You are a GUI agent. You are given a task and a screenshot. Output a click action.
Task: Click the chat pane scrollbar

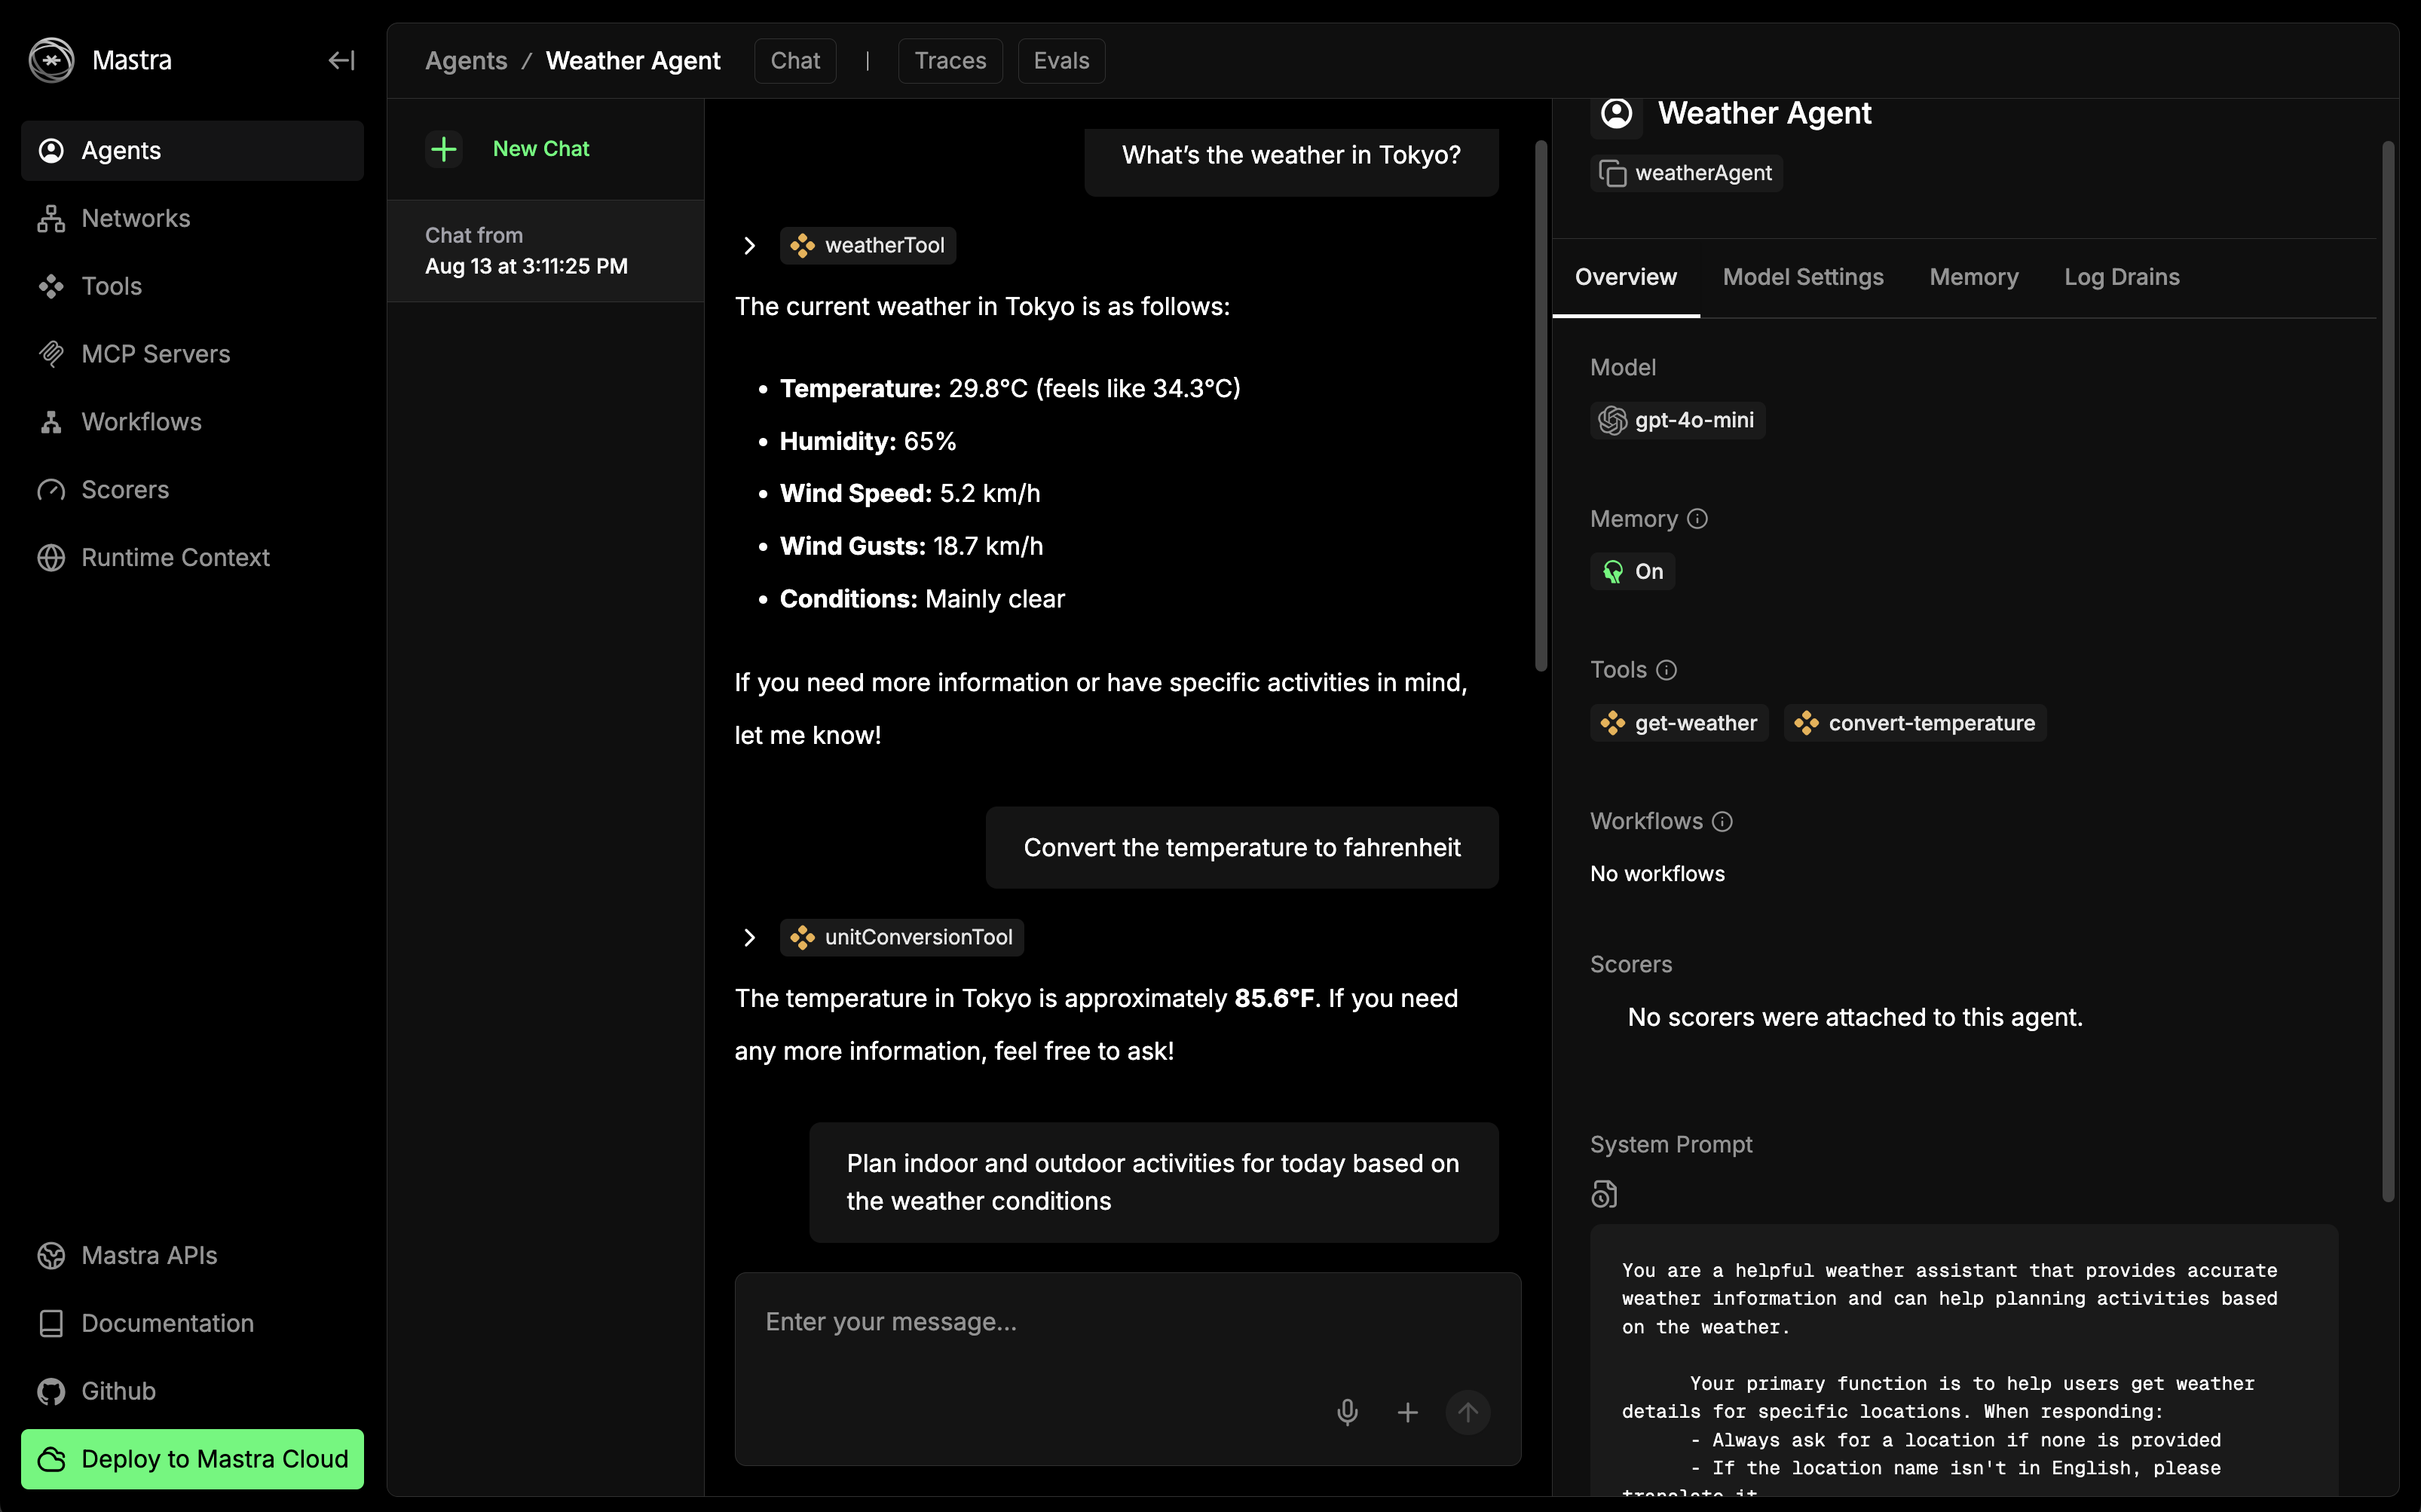1541,406
